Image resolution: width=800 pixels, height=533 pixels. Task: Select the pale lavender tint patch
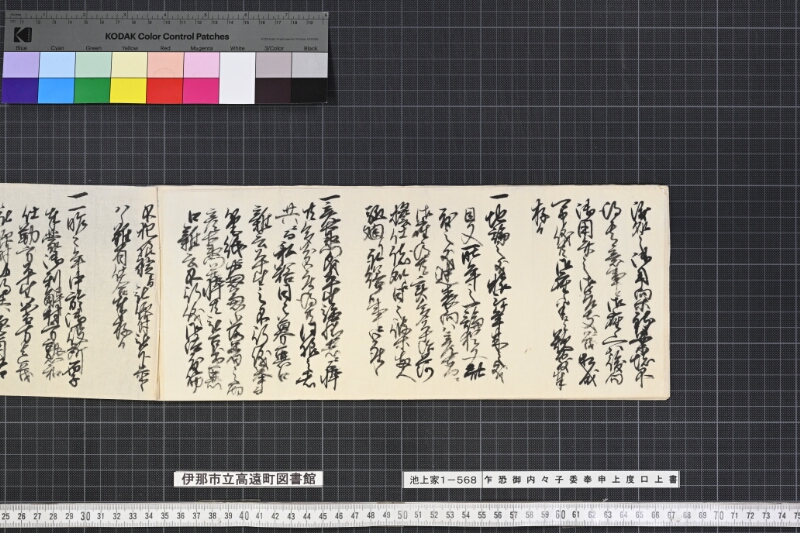[21, 65]
